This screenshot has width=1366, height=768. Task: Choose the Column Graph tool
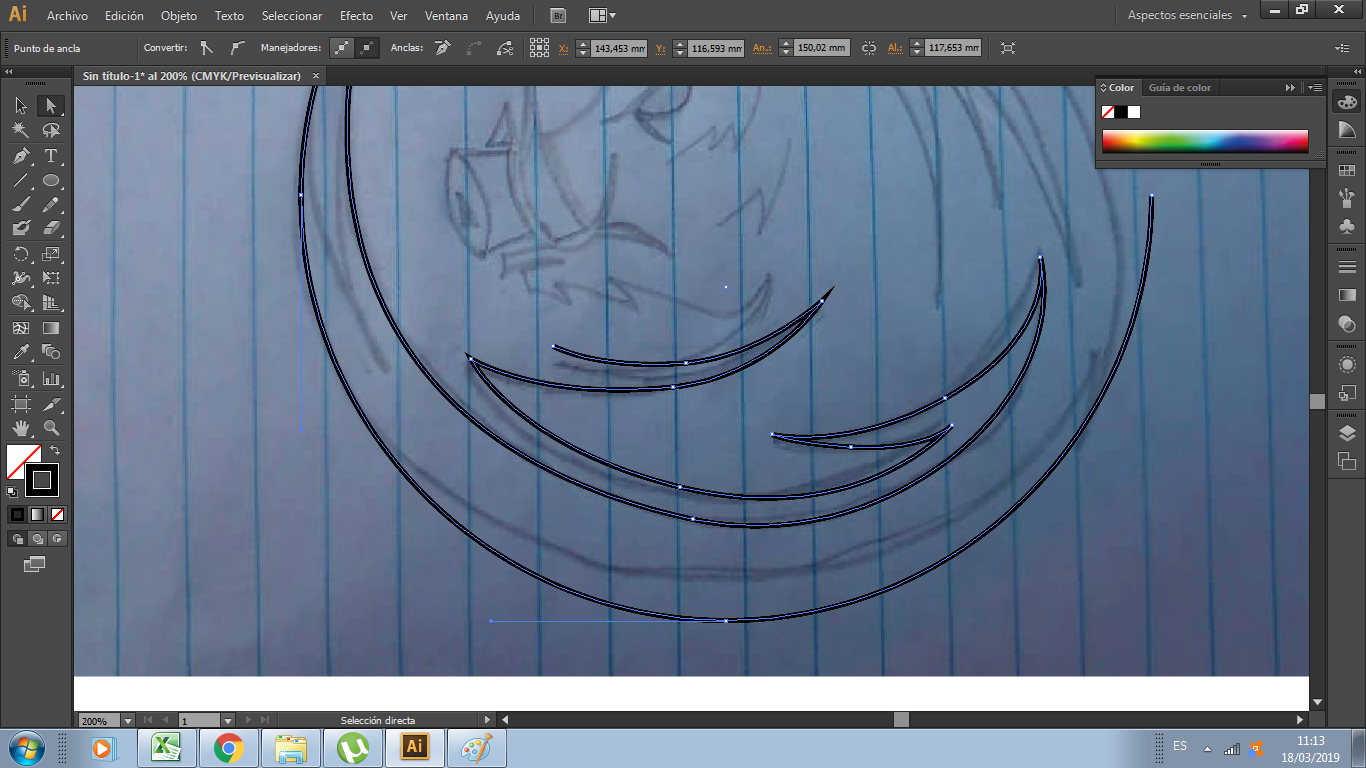[51, 379]
